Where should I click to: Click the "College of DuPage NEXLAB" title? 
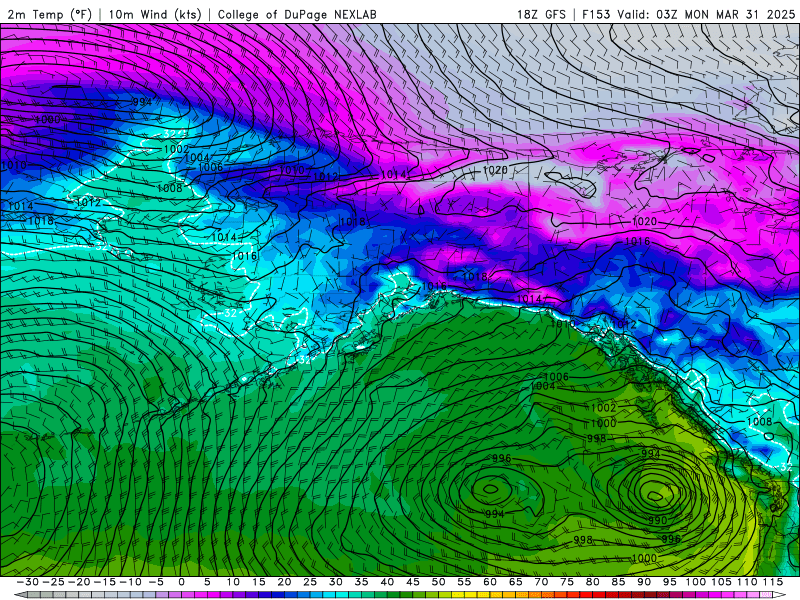(297, 14)
